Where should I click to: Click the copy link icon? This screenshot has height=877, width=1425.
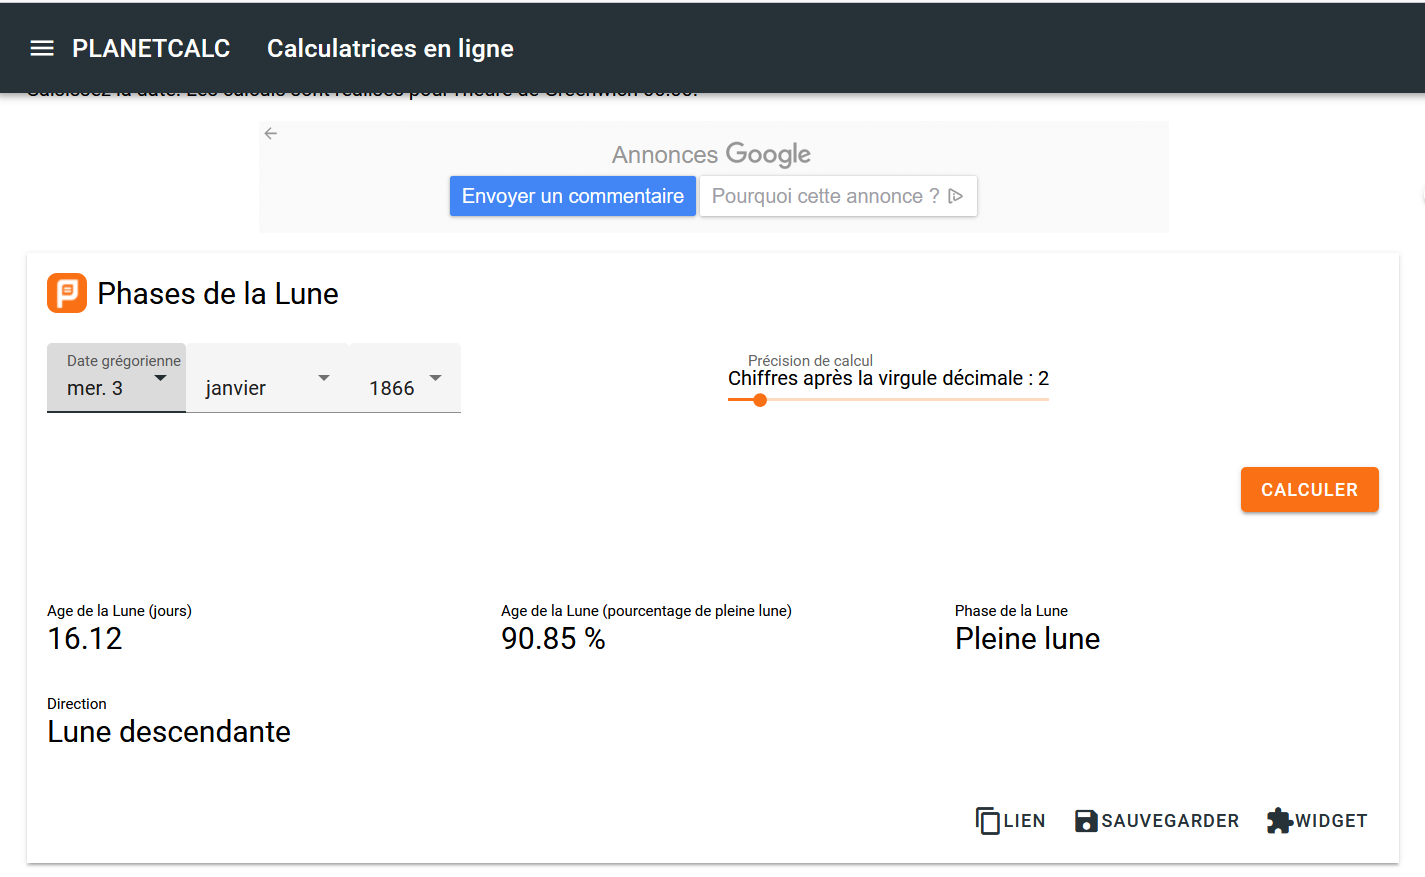[988, 821]
